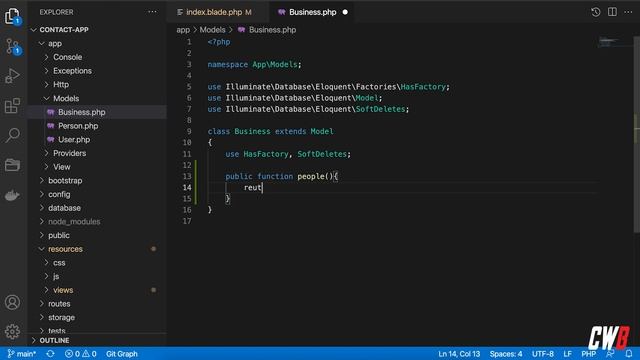Click 'namespace App\Models;' code line
The image size is (640, 360).
[x=254, y=64]
